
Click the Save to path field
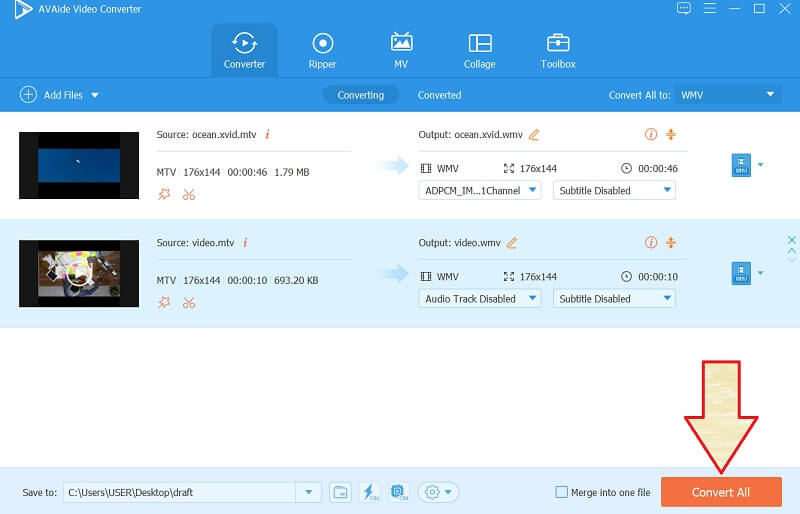point(180,493)
